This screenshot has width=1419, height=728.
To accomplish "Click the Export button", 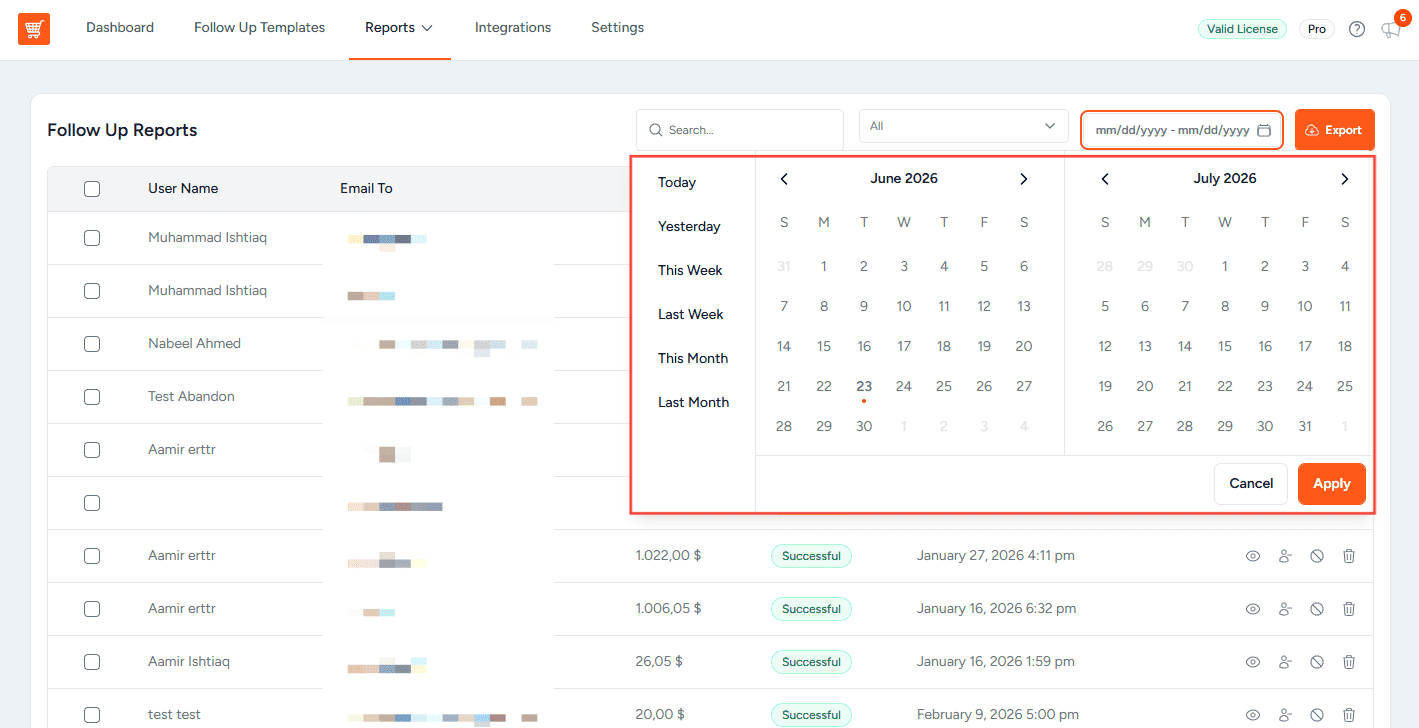I will (x=1335, y=130).
